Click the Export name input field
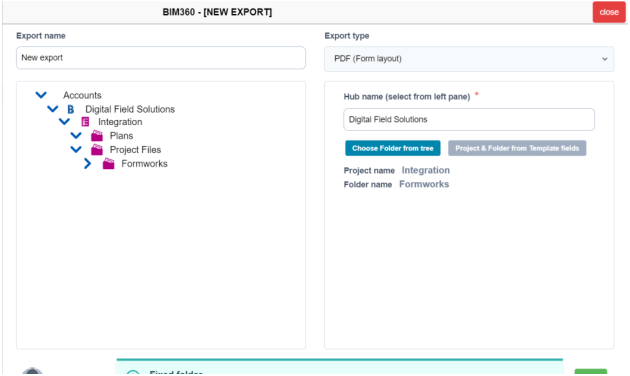The image size is (630, 376). pyautogui.click(x=161, y=58)
